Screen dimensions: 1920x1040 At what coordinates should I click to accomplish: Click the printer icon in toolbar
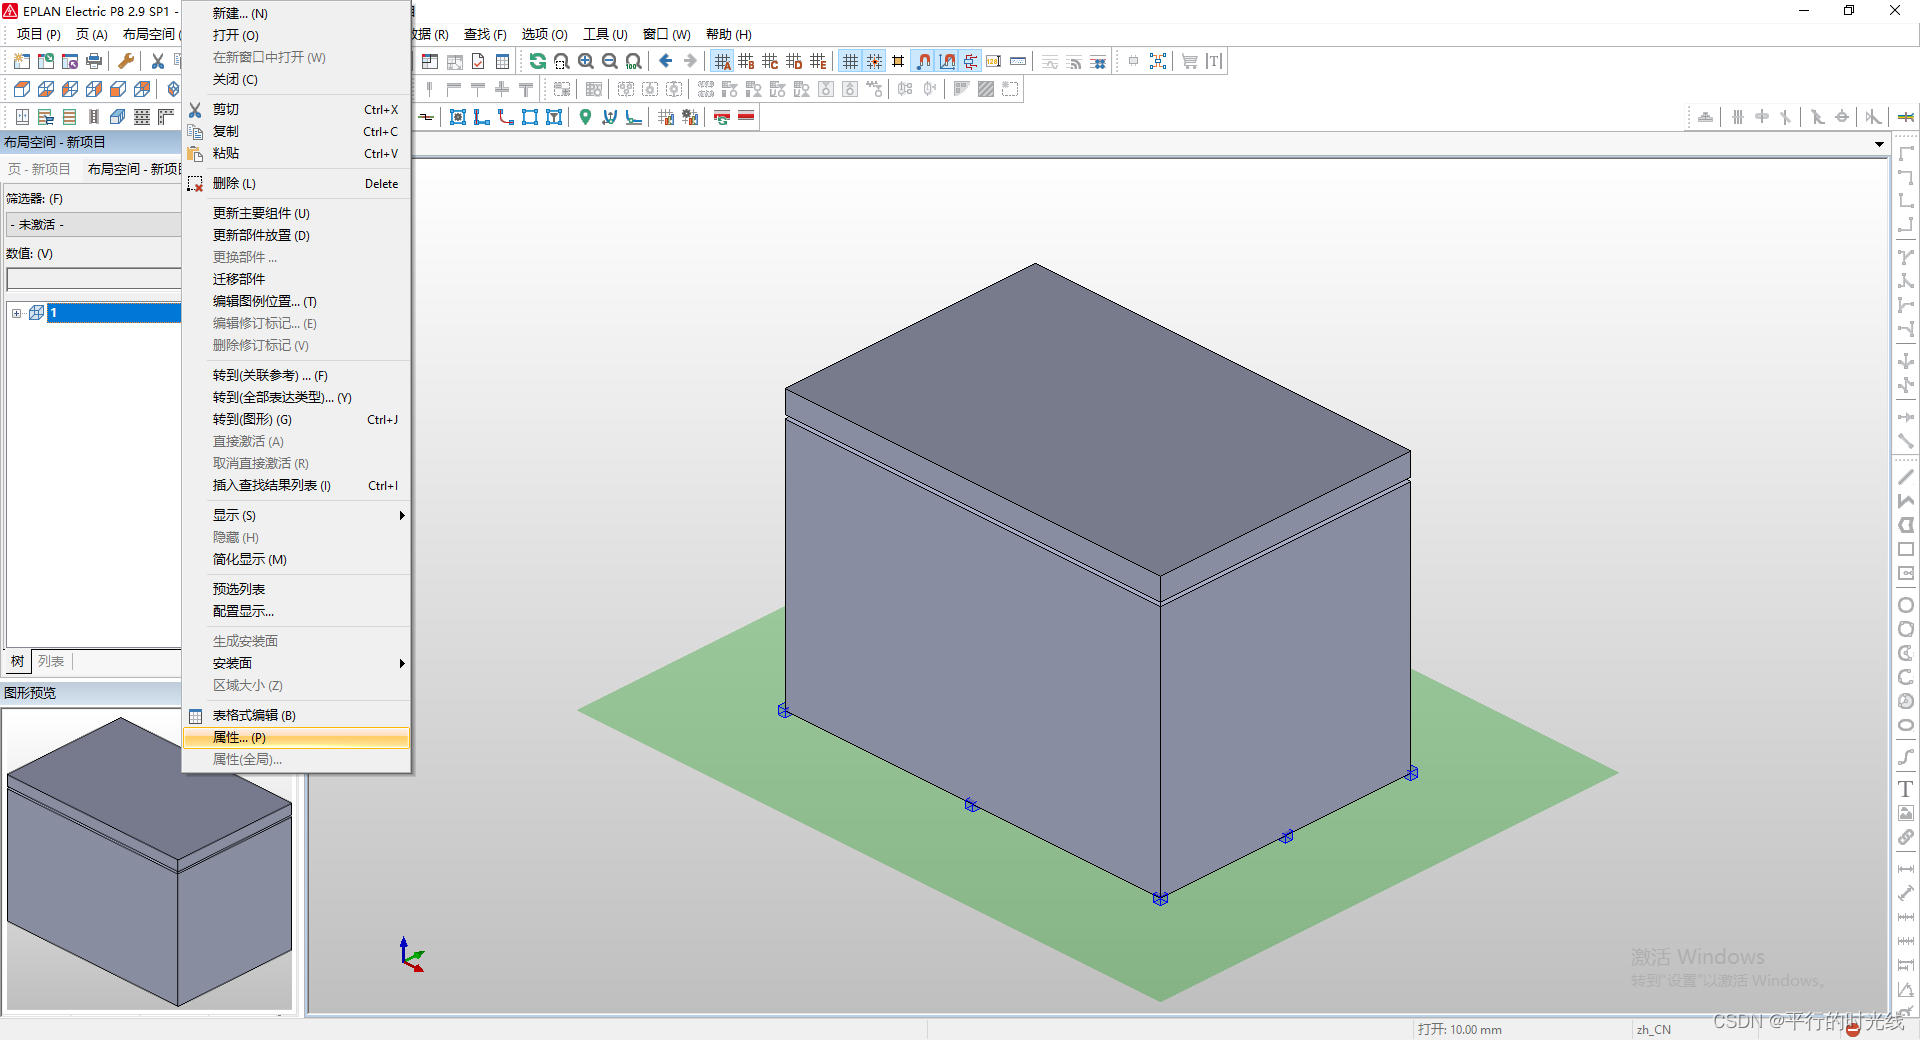click(x=94, y=61)
